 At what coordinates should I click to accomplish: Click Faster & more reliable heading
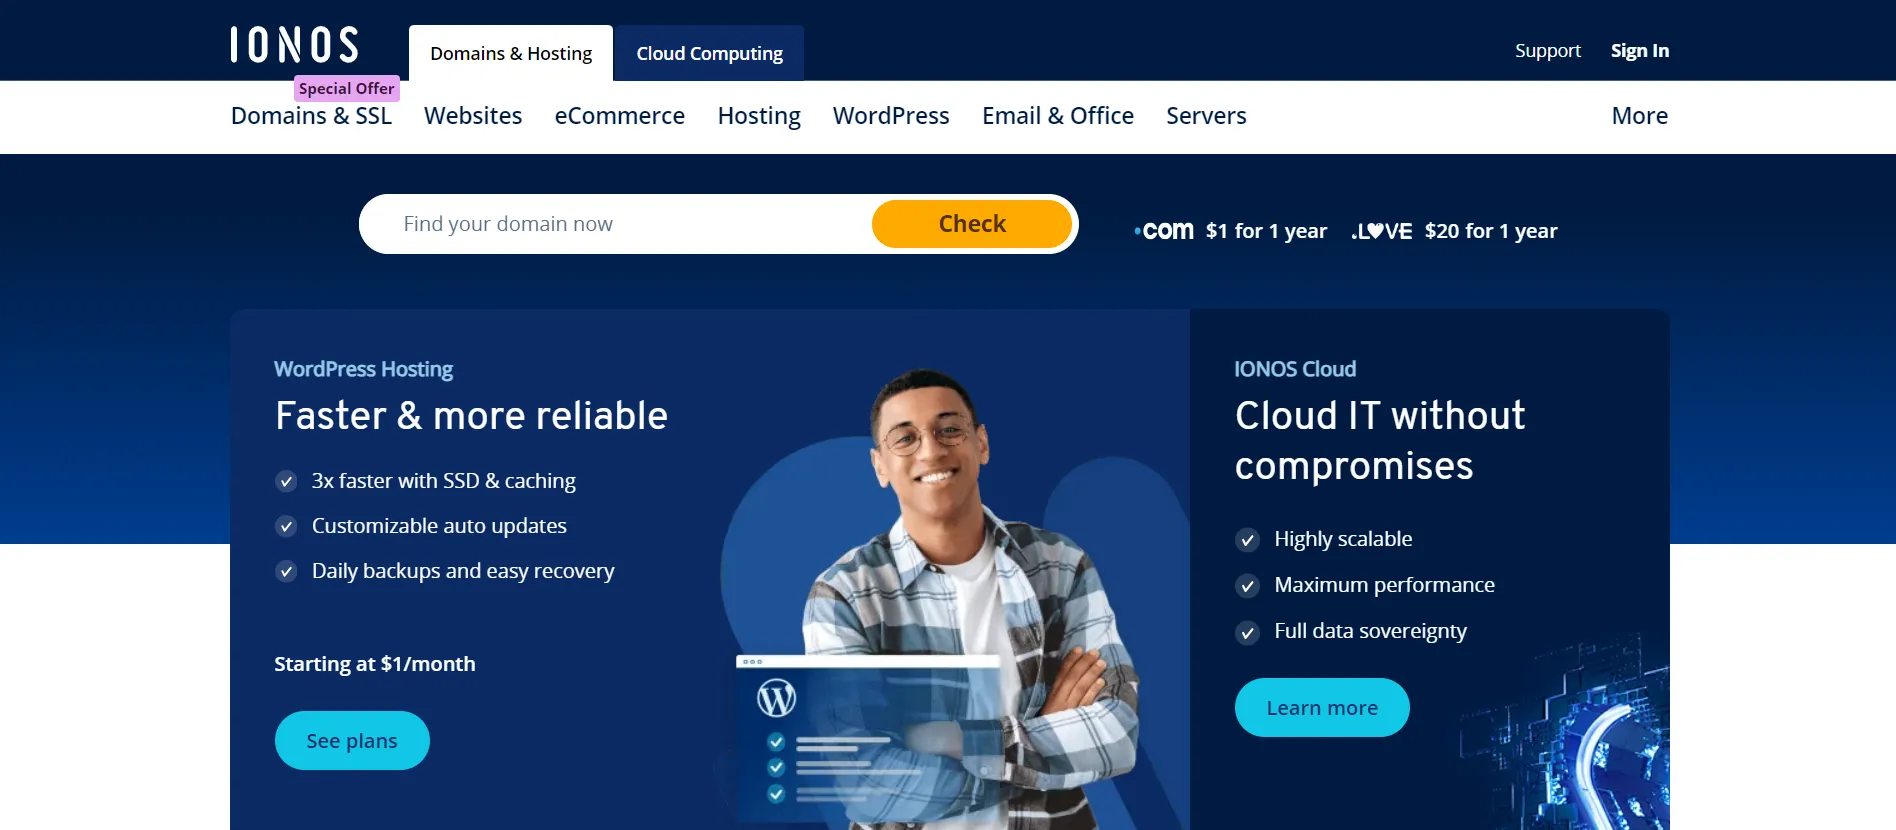pyautogui.click(x=471, y=416)
